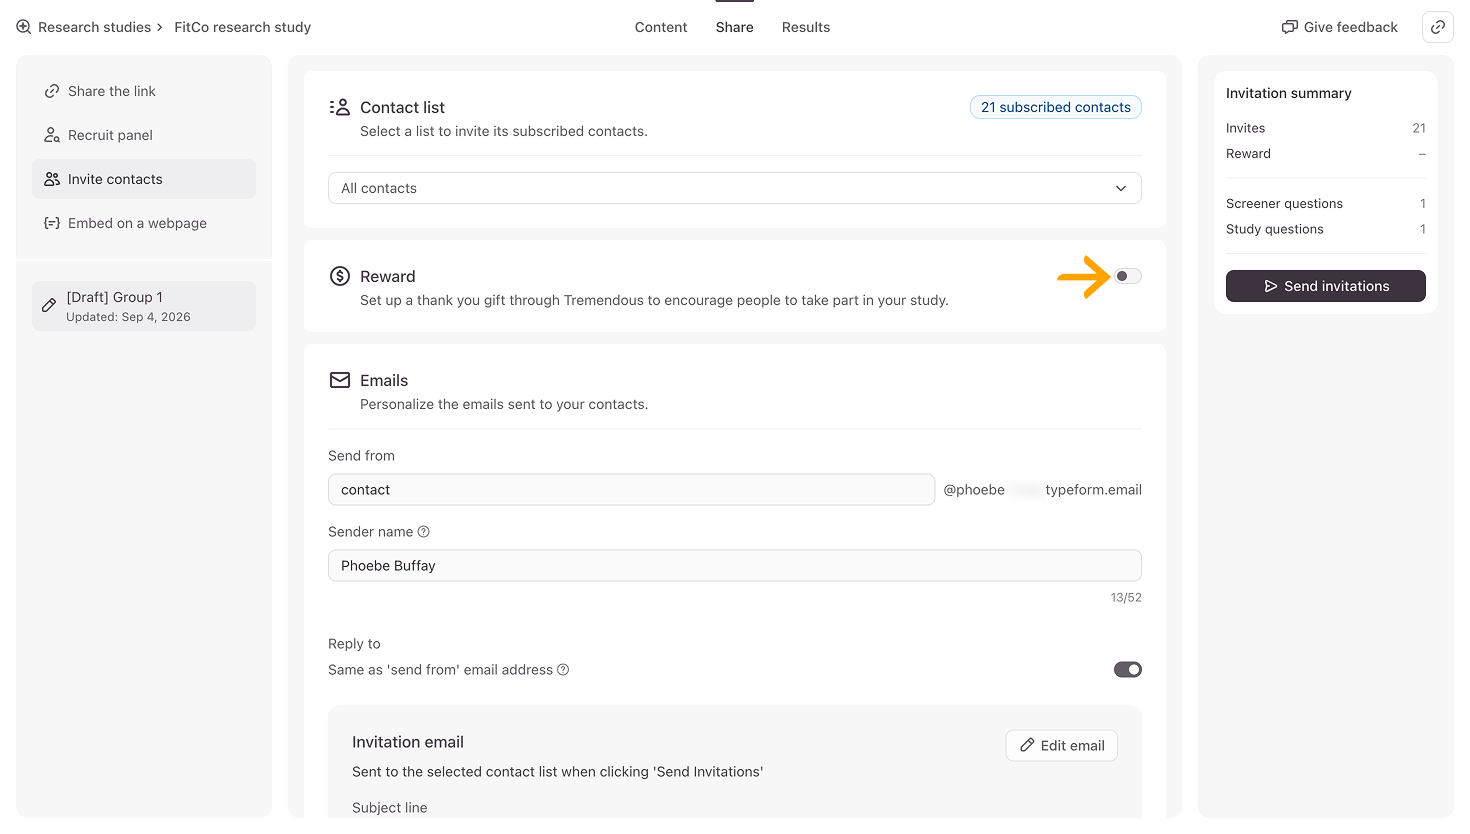
Task: Click the Give feedback chat icon
Action: point(1290,27)
